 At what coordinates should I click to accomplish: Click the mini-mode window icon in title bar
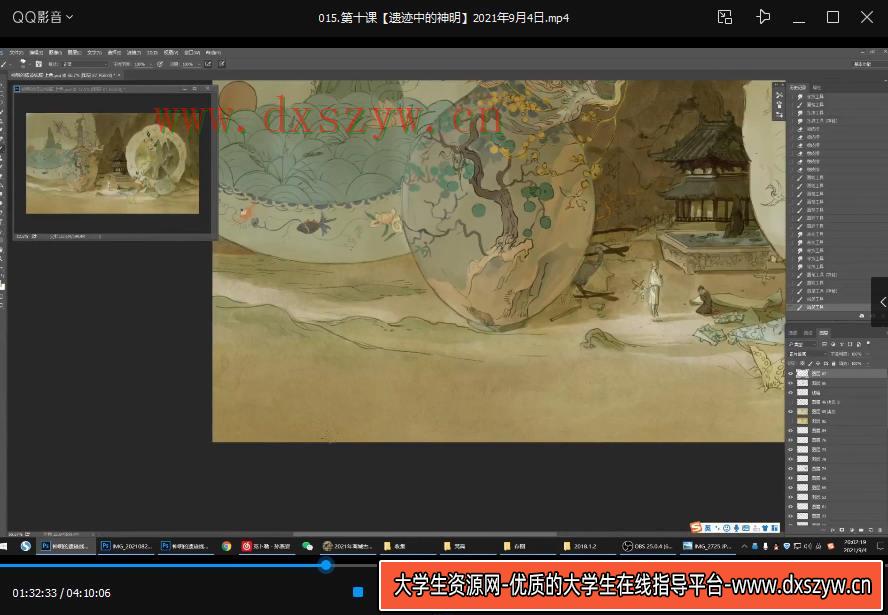click(725, 17)
